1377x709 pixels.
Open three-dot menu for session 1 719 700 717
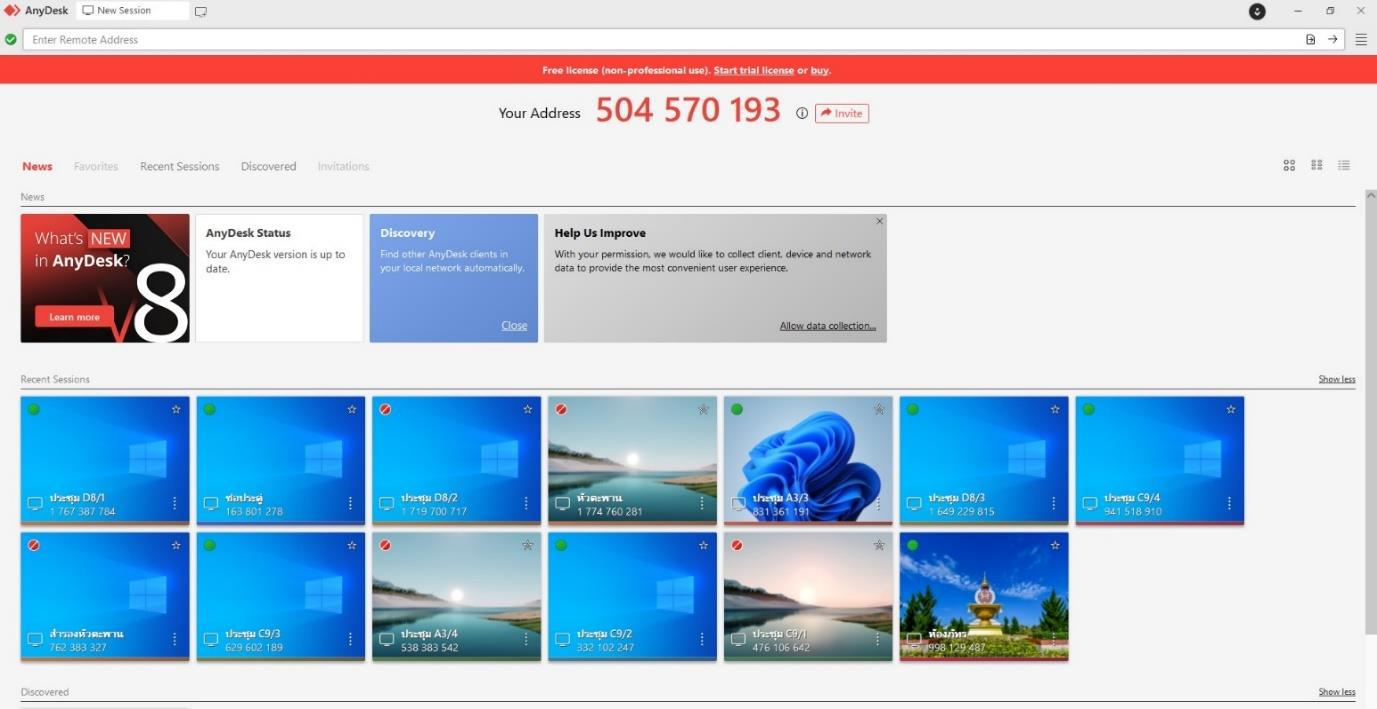pos(527,503)
